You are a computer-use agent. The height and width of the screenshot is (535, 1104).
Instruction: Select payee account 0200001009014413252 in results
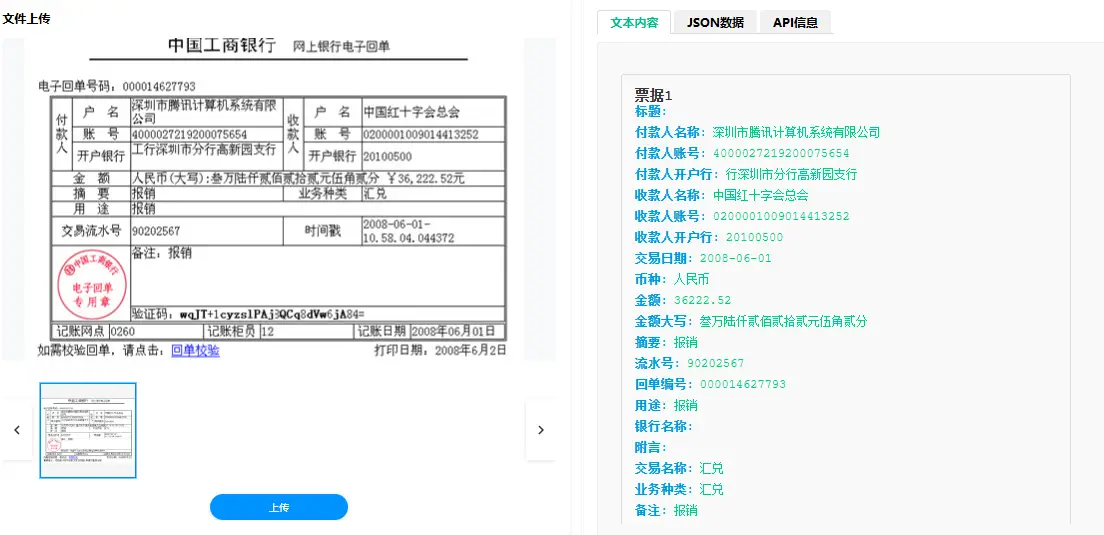[x=782, y=216]
